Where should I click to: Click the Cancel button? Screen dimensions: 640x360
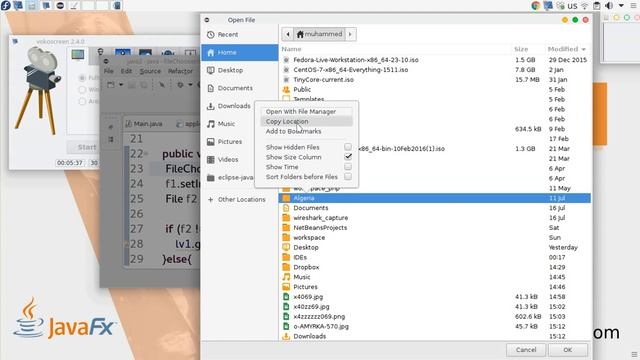click(x=526, y=350)
